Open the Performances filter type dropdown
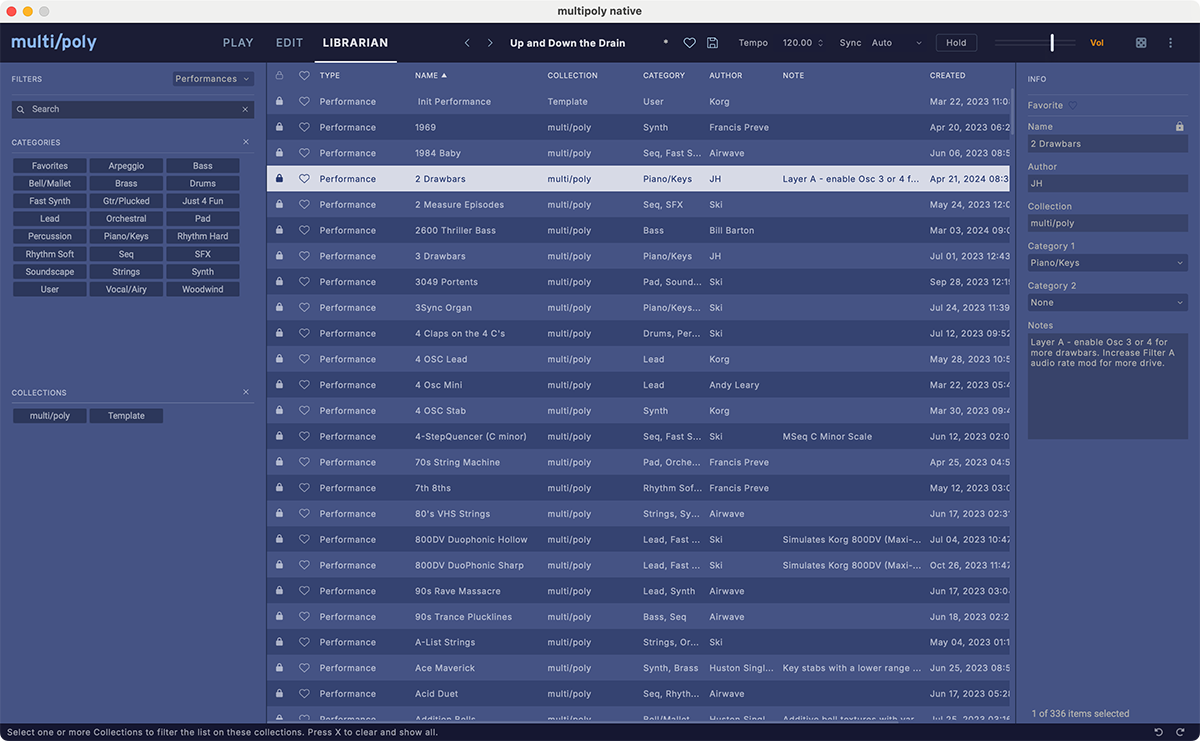 tap(212, 79)
